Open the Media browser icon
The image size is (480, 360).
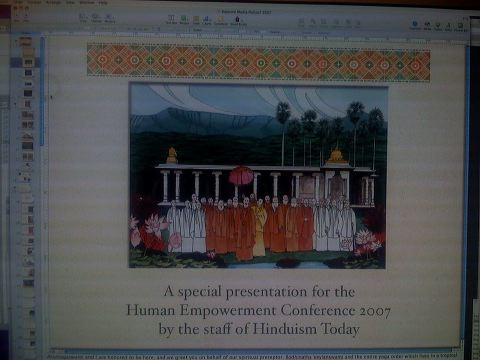click(427, 25)
